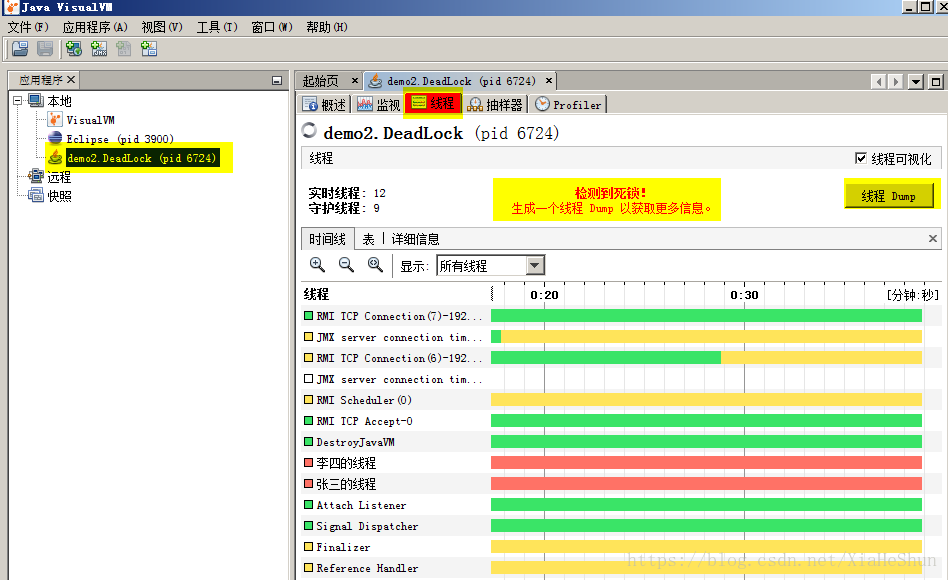Screen dimensions: 948x580
Task: Select the 线程 tab
Action: click(433, 103)
